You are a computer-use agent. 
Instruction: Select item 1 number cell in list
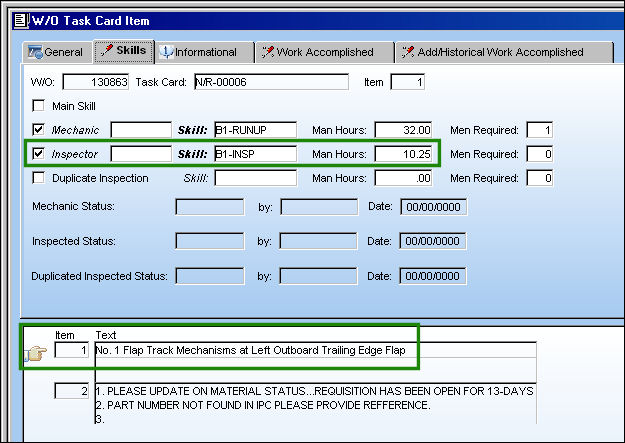[x=72, y=350]
